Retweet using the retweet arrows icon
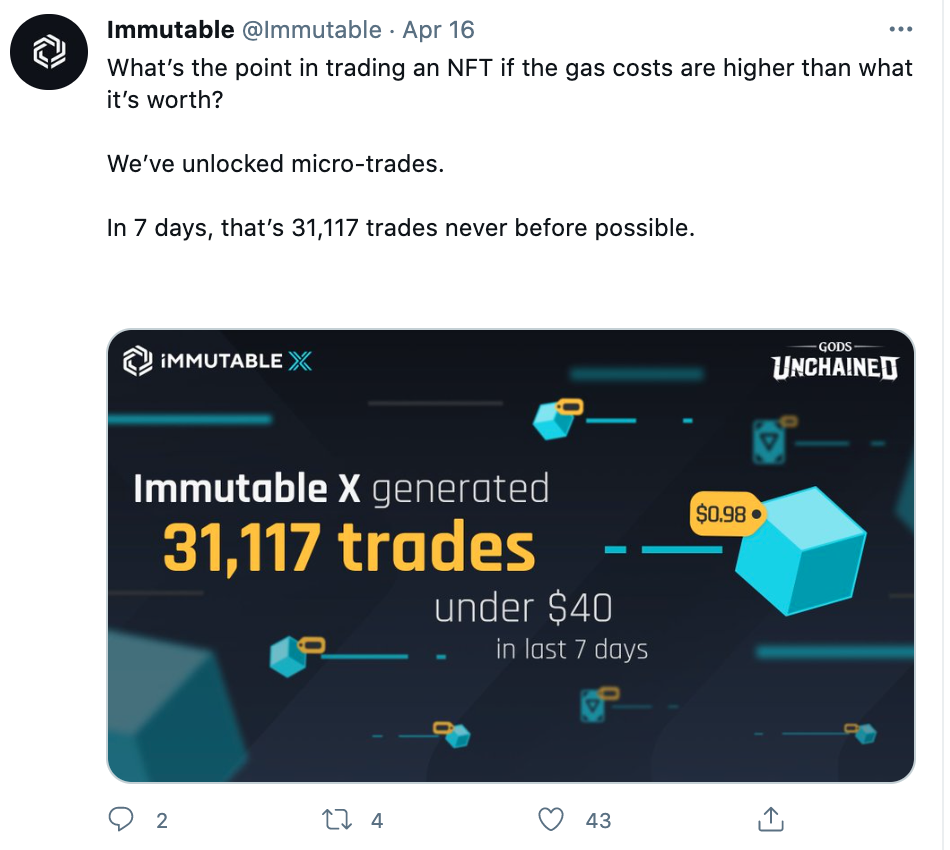This screenshot has height=850, width=950. pos(337,820)
